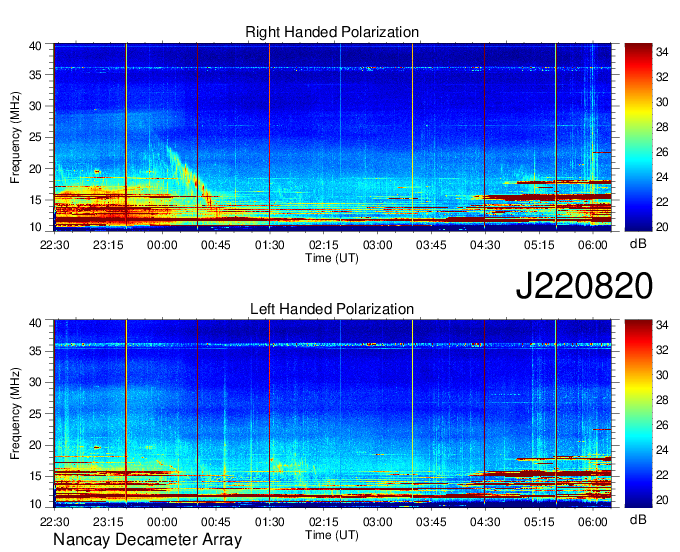The image size is (680, 552).
Task: Click the 28 dB tick on Left Handed color bar
Action: [x=662, y=400]
